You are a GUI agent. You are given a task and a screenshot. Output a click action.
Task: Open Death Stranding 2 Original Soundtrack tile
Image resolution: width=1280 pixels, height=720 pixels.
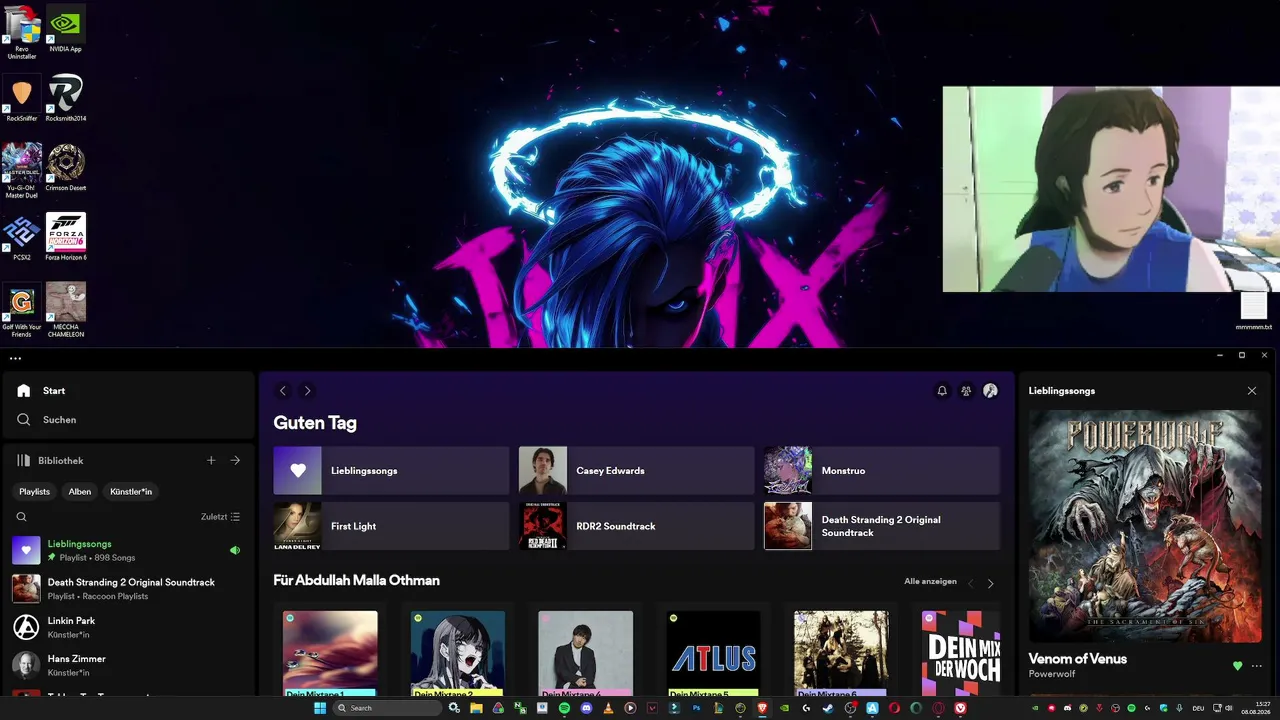point(882,526)
